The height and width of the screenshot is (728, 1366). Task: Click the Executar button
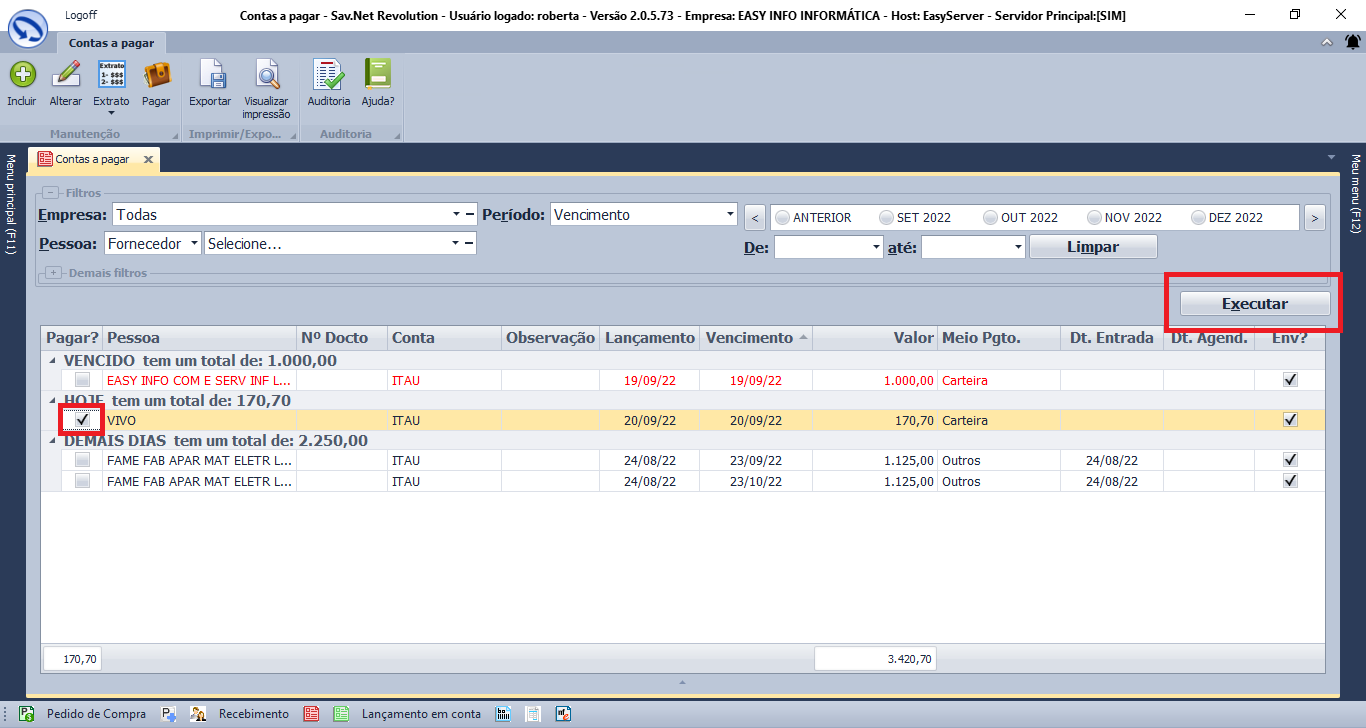[1255, 304]
